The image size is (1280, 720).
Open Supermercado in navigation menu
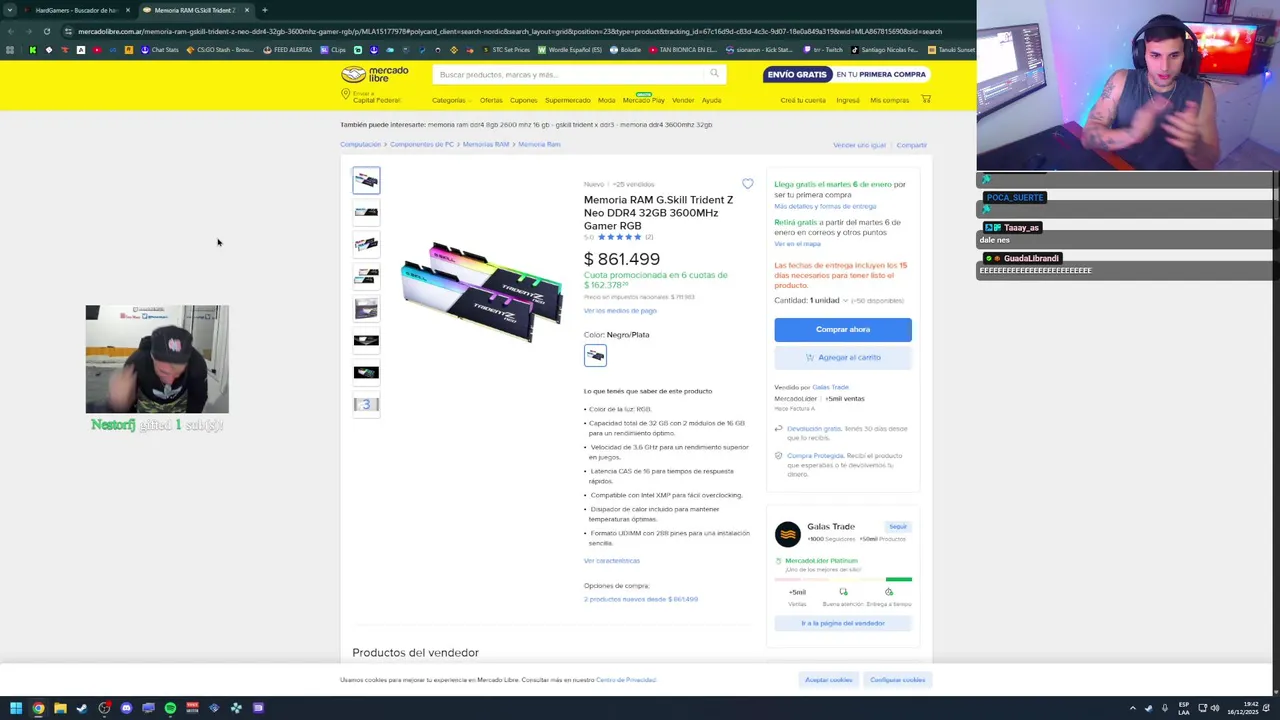[568, 100]
